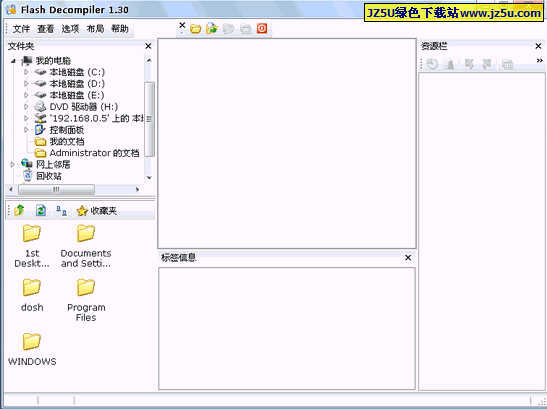Select the Documents and Setti... folder
Image resolution: width=547 pixels, height=409 pixels.
(86, 246)
